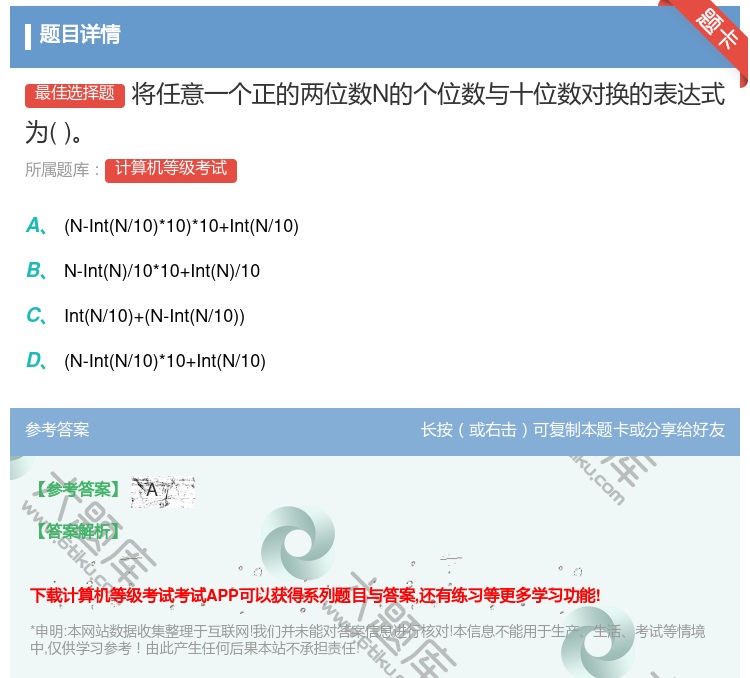Viewport: 750px width, 678px height.
Task: Click the 【参考答案】 label
Action: click(x=77, y=489)
